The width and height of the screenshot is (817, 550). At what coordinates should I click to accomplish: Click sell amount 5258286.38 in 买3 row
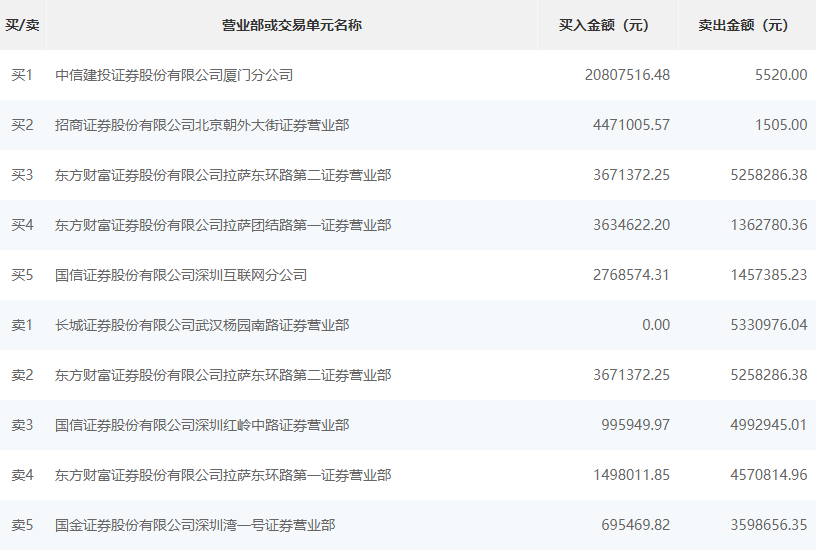point(769,175)
